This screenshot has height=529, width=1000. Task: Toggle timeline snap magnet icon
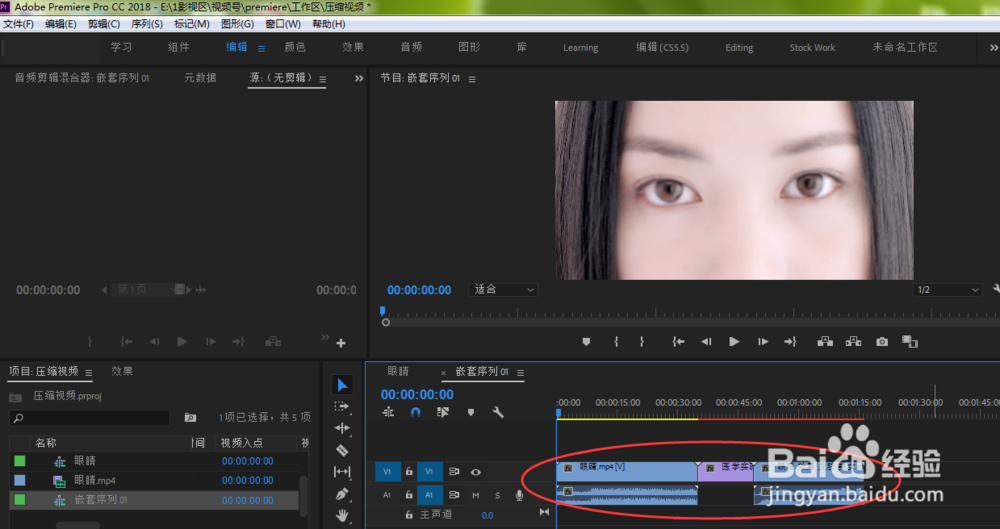(x=416, y=412)
